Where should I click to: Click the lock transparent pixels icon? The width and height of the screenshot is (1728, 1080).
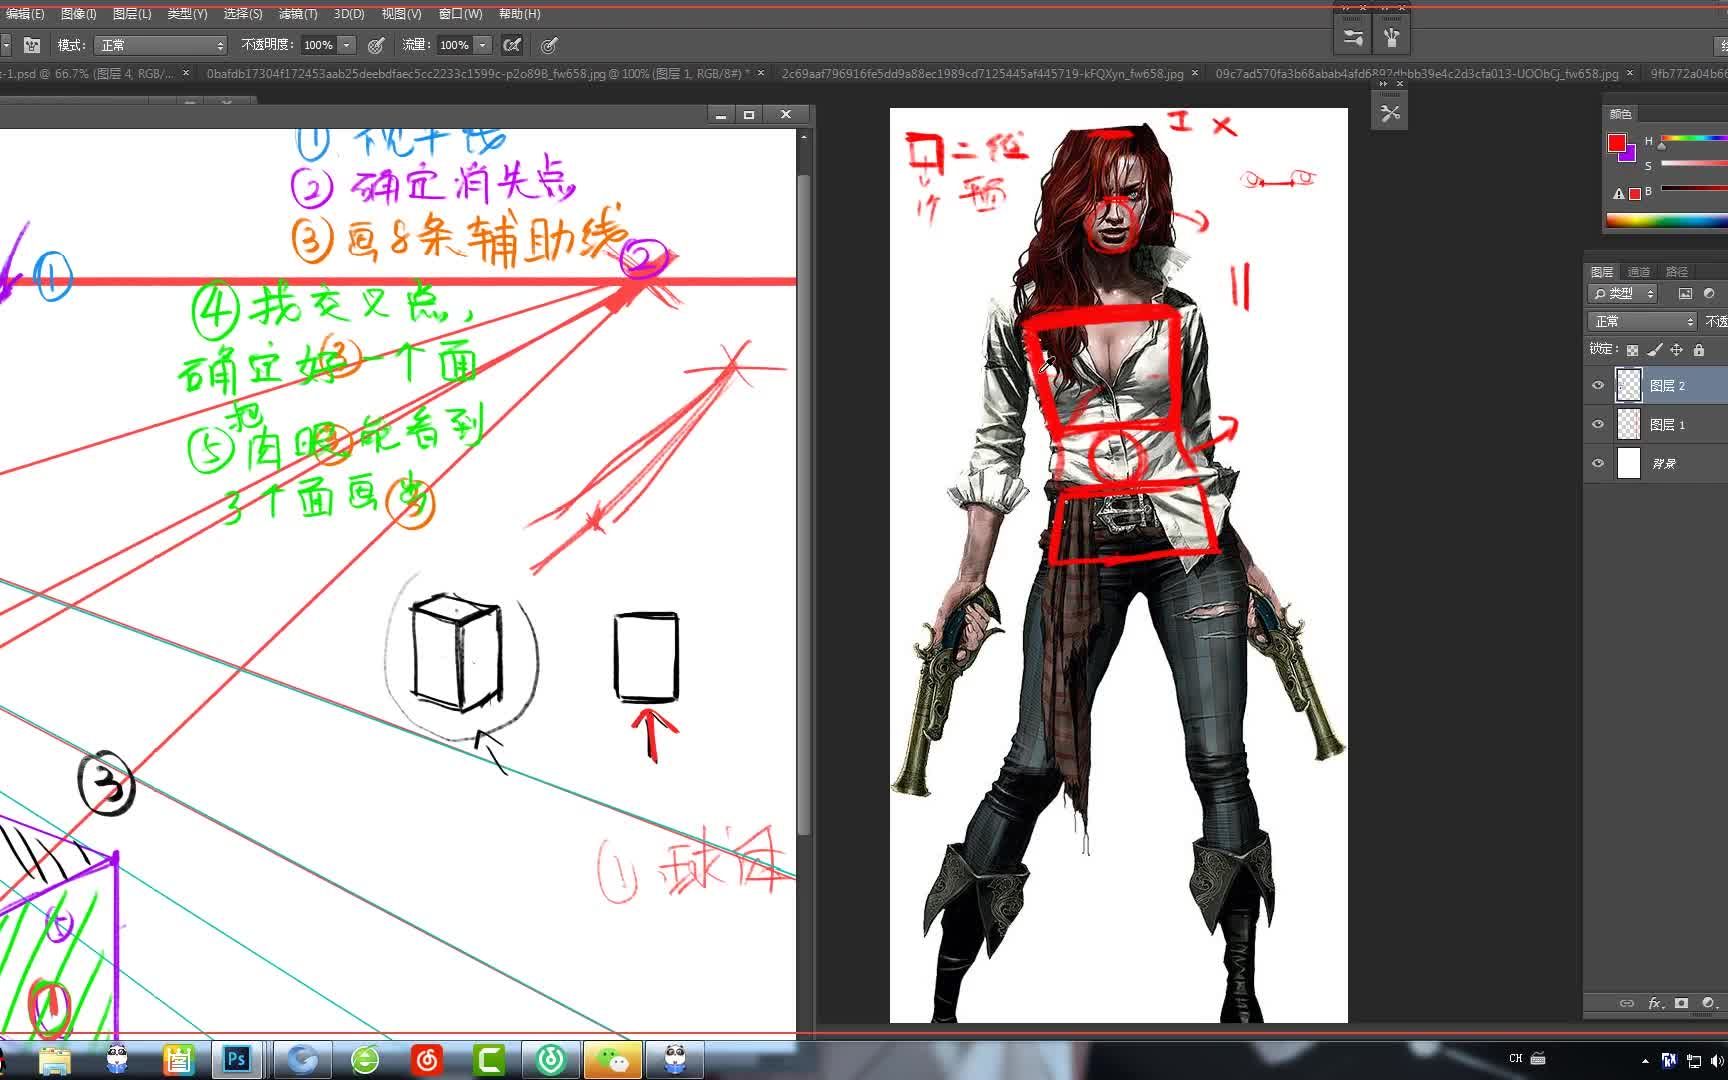click(1632, 350)
